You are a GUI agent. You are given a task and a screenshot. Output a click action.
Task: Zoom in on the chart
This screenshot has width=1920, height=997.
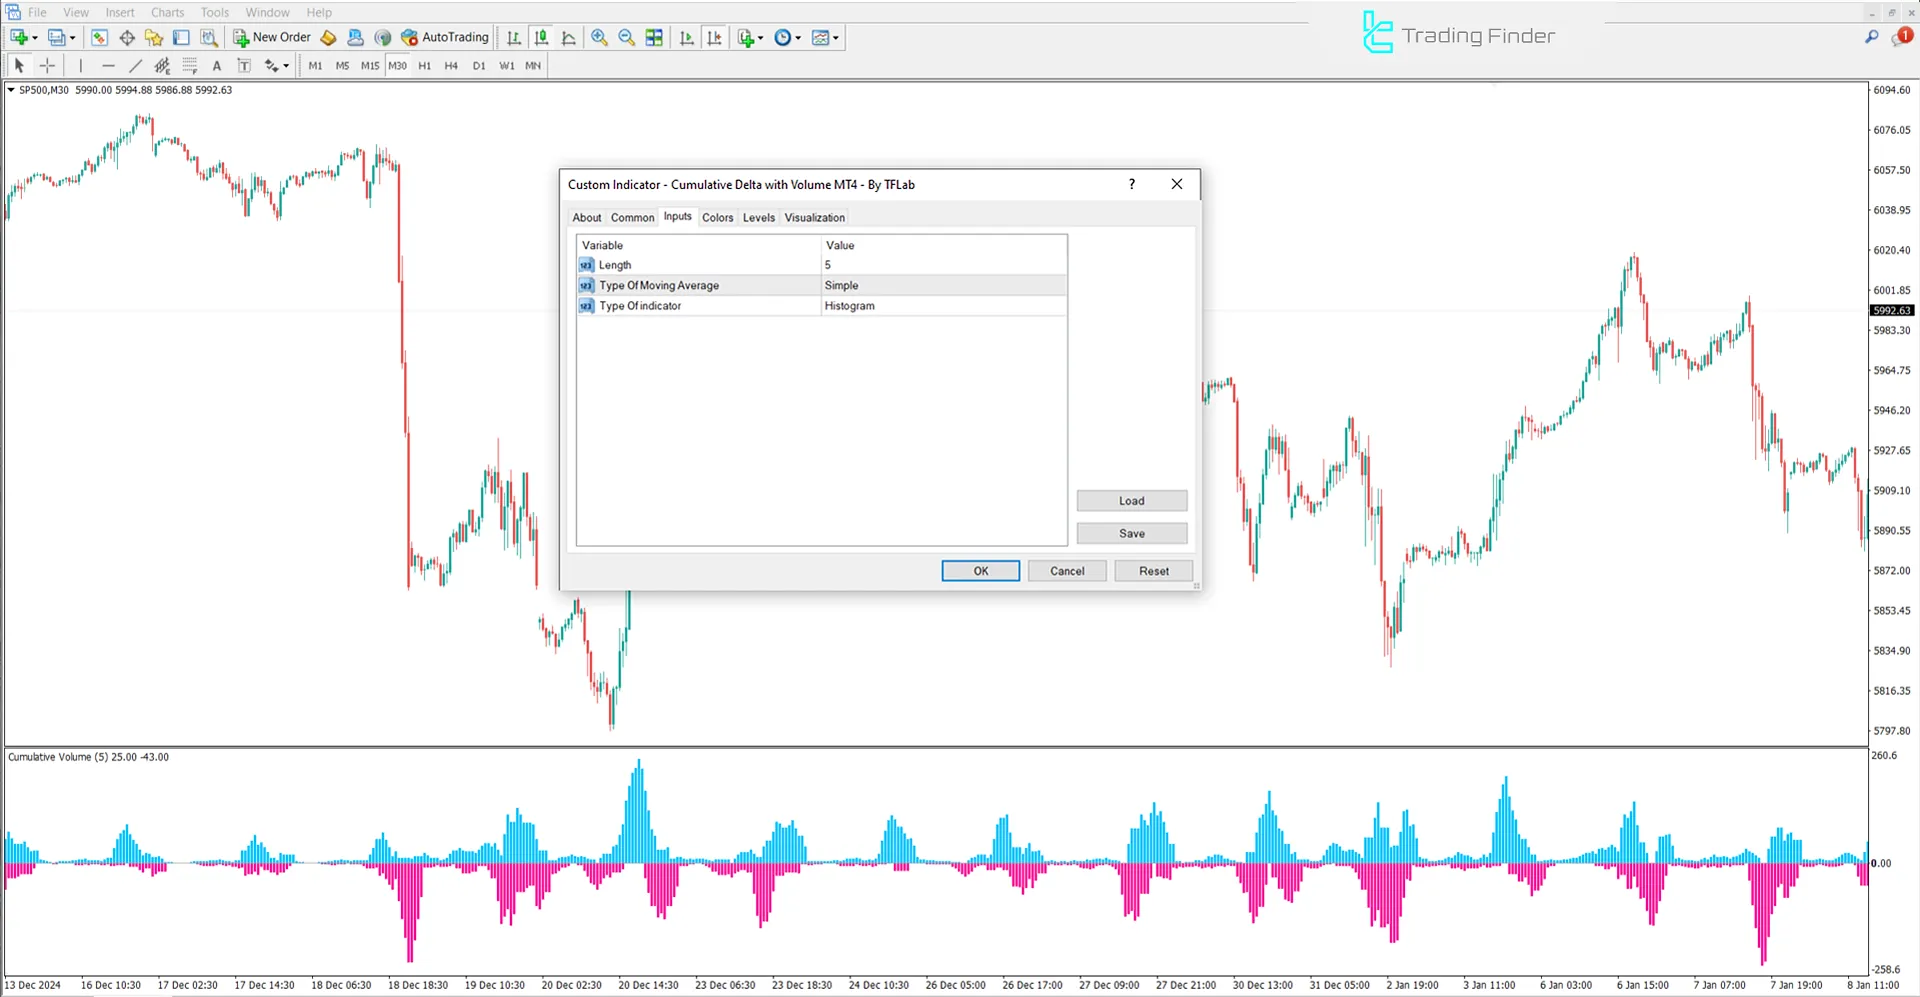600,37
